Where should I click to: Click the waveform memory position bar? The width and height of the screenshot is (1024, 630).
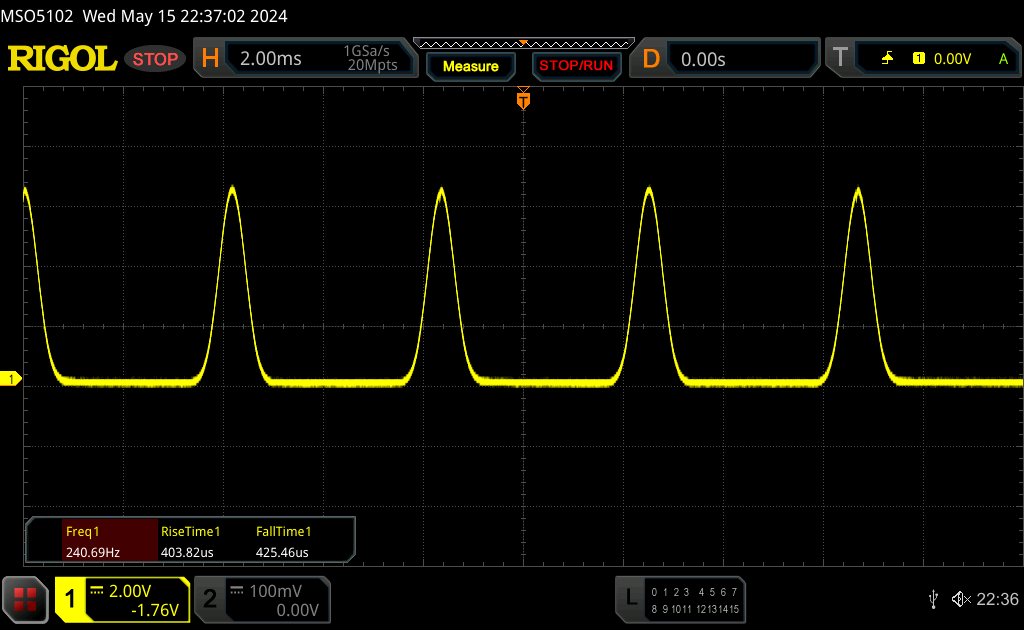click(x=523, y=43)
